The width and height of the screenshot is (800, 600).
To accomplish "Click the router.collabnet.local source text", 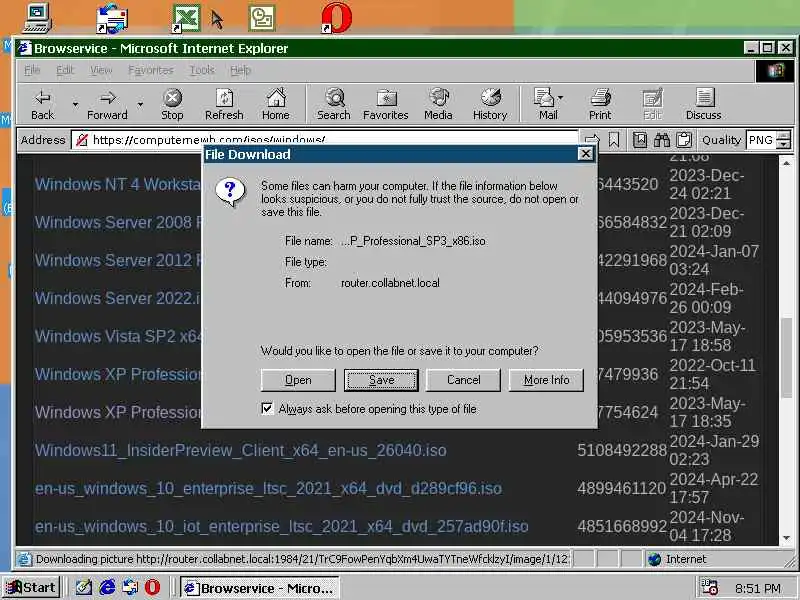I will pyautogui.click(x=390, y=283).
